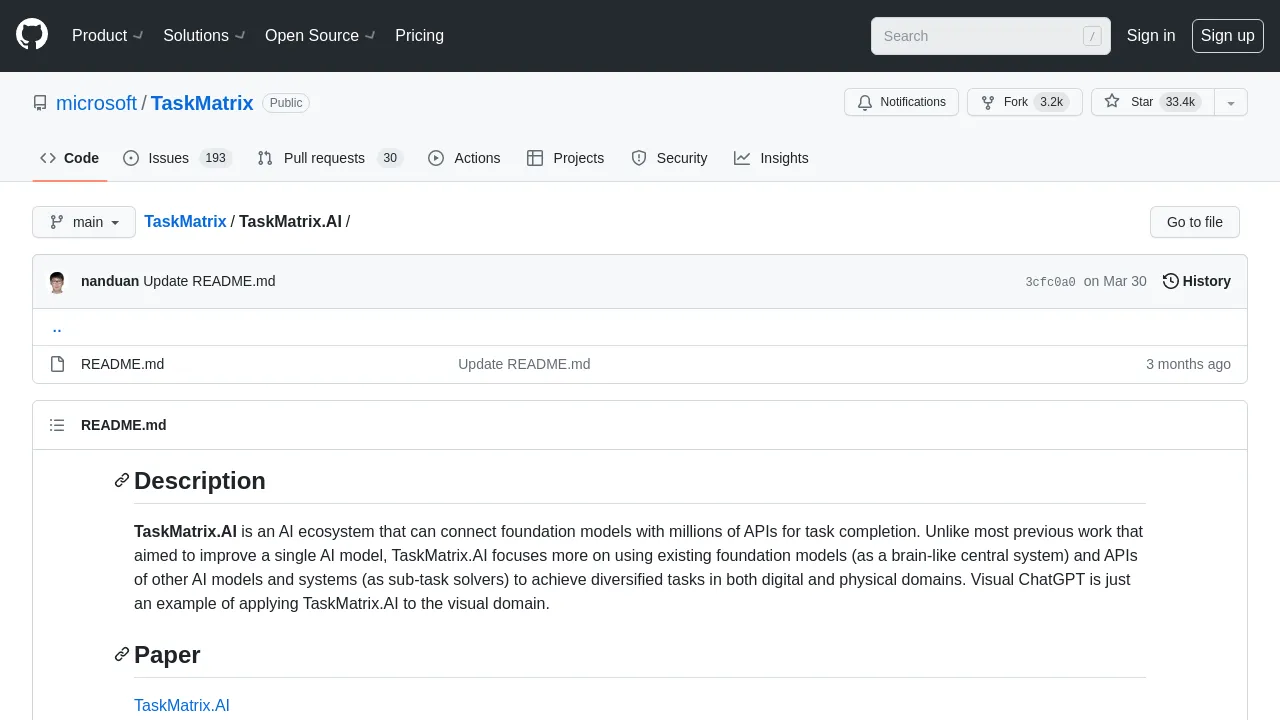This screenshot has width=1280, height=720.
Task: Star the repository
Action: [x=1153, y=102]
